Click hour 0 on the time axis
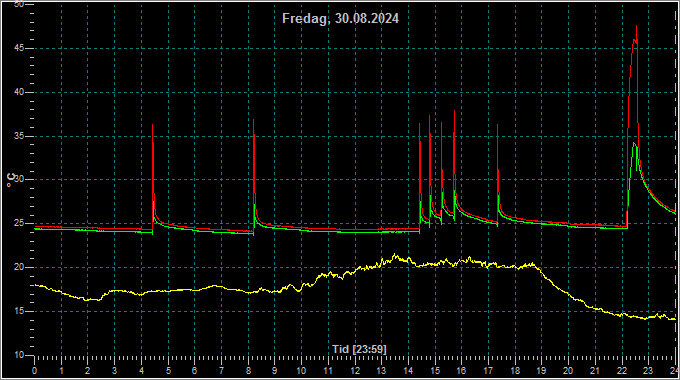 [x=35, y=371]
